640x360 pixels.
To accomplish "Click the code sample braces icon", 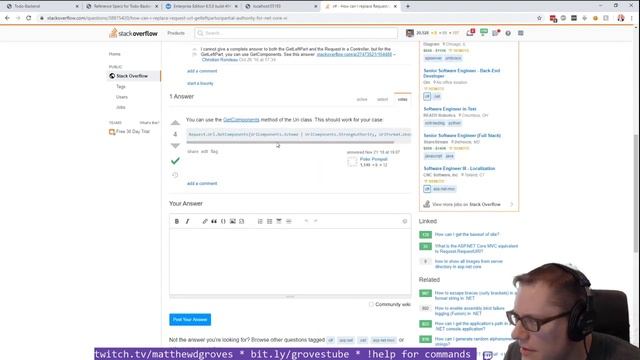I will (x=223, y=221).
